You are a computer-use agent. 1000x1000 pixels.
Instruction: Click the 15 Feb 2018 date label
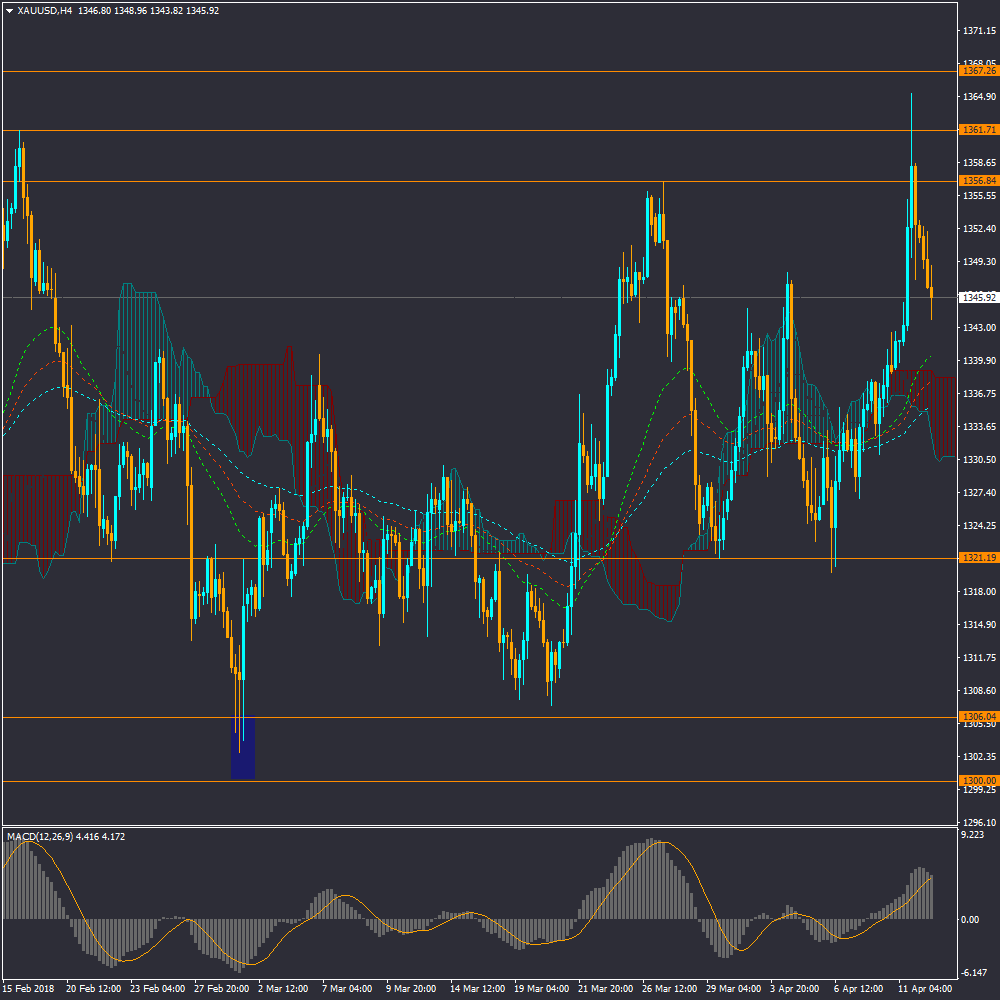coord(30,988)
